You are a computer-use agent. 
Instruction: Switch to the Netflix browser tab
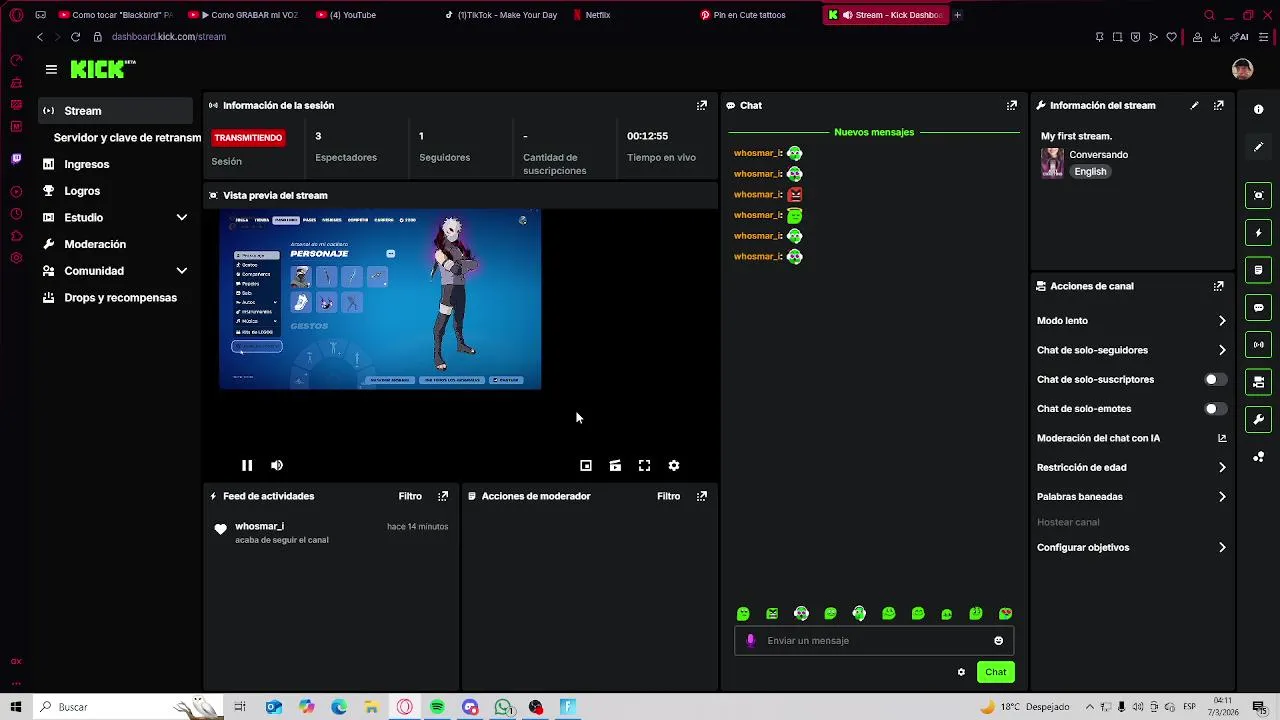597,15
